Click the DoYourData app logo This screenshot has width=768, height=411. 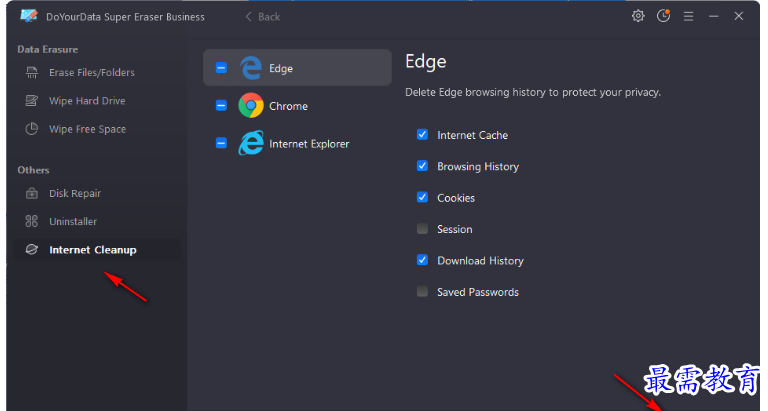coord(29,16)
